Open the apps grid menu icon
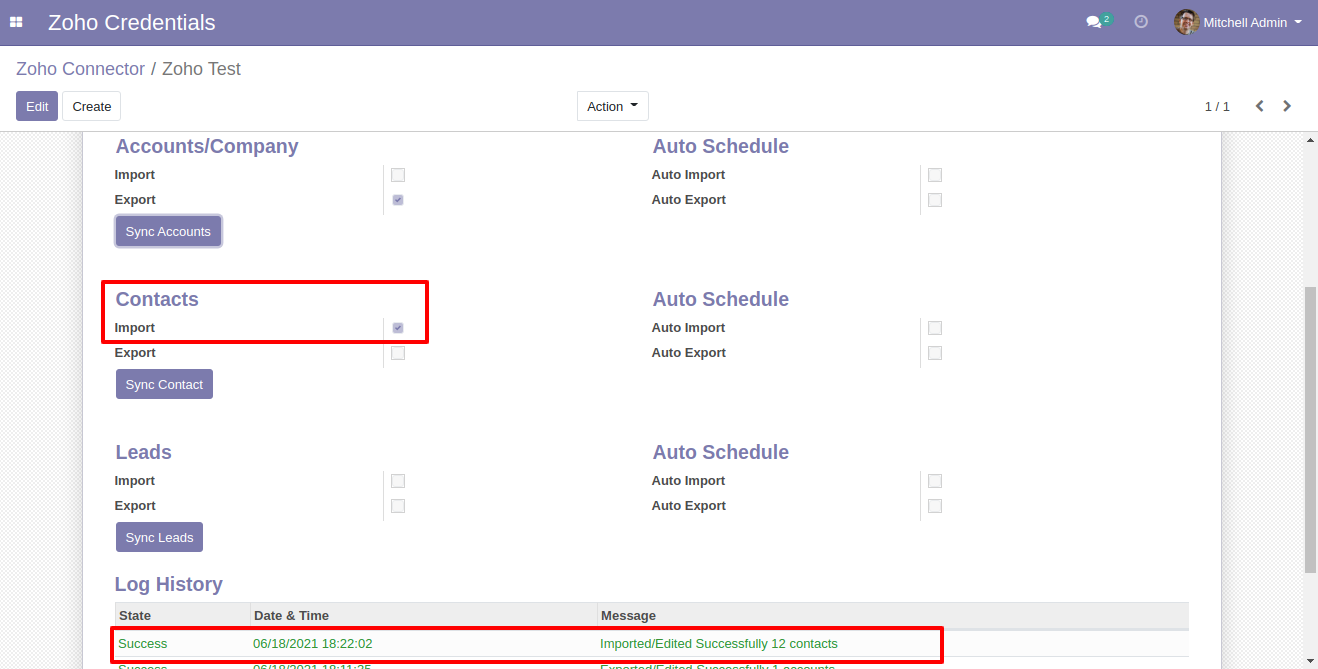The image size is (1318, 669). (x=16, y=22)
